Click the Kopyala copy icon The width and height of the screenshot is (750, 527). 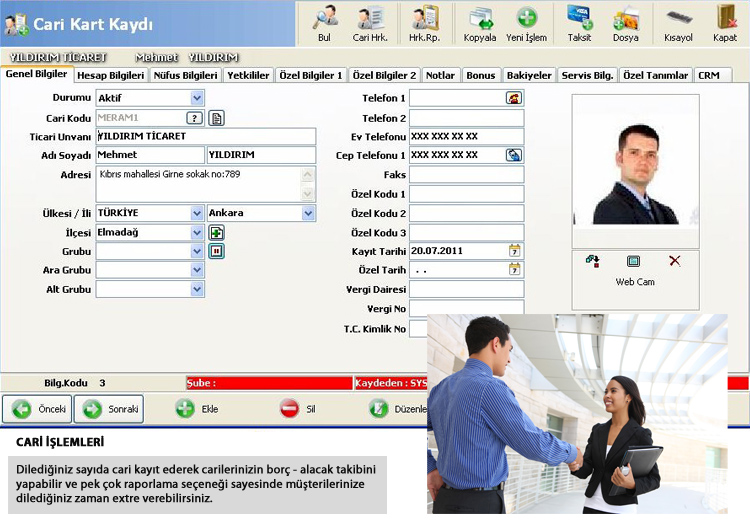(x=480, y=22)
